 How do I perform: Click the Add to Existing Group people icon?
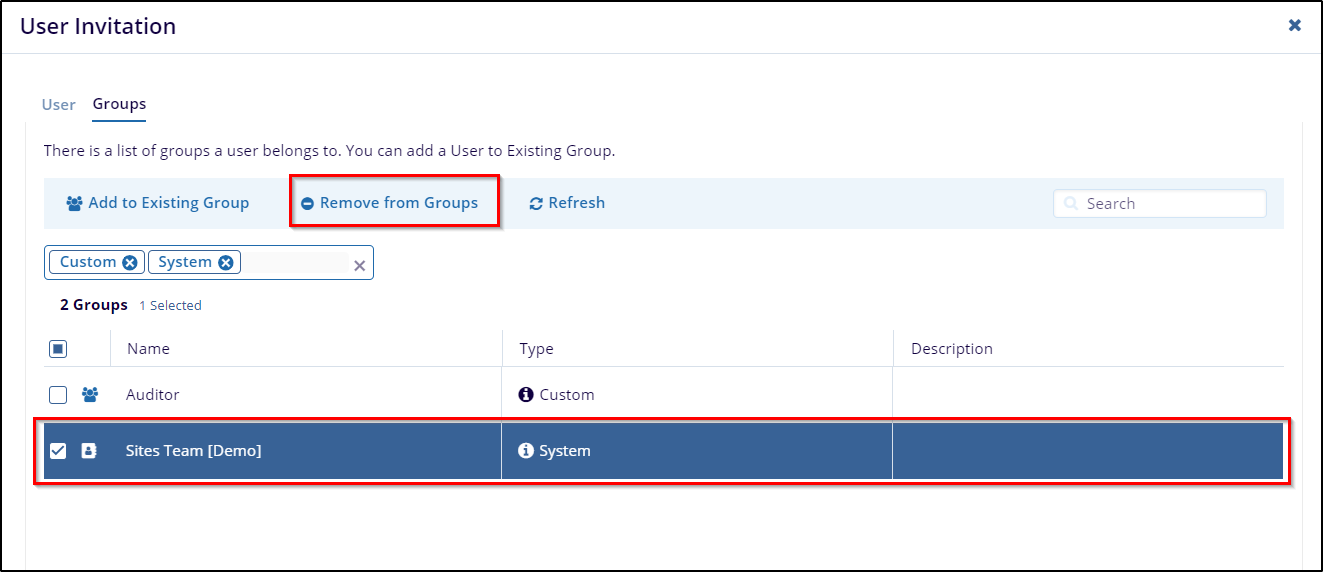click(75, 203)
